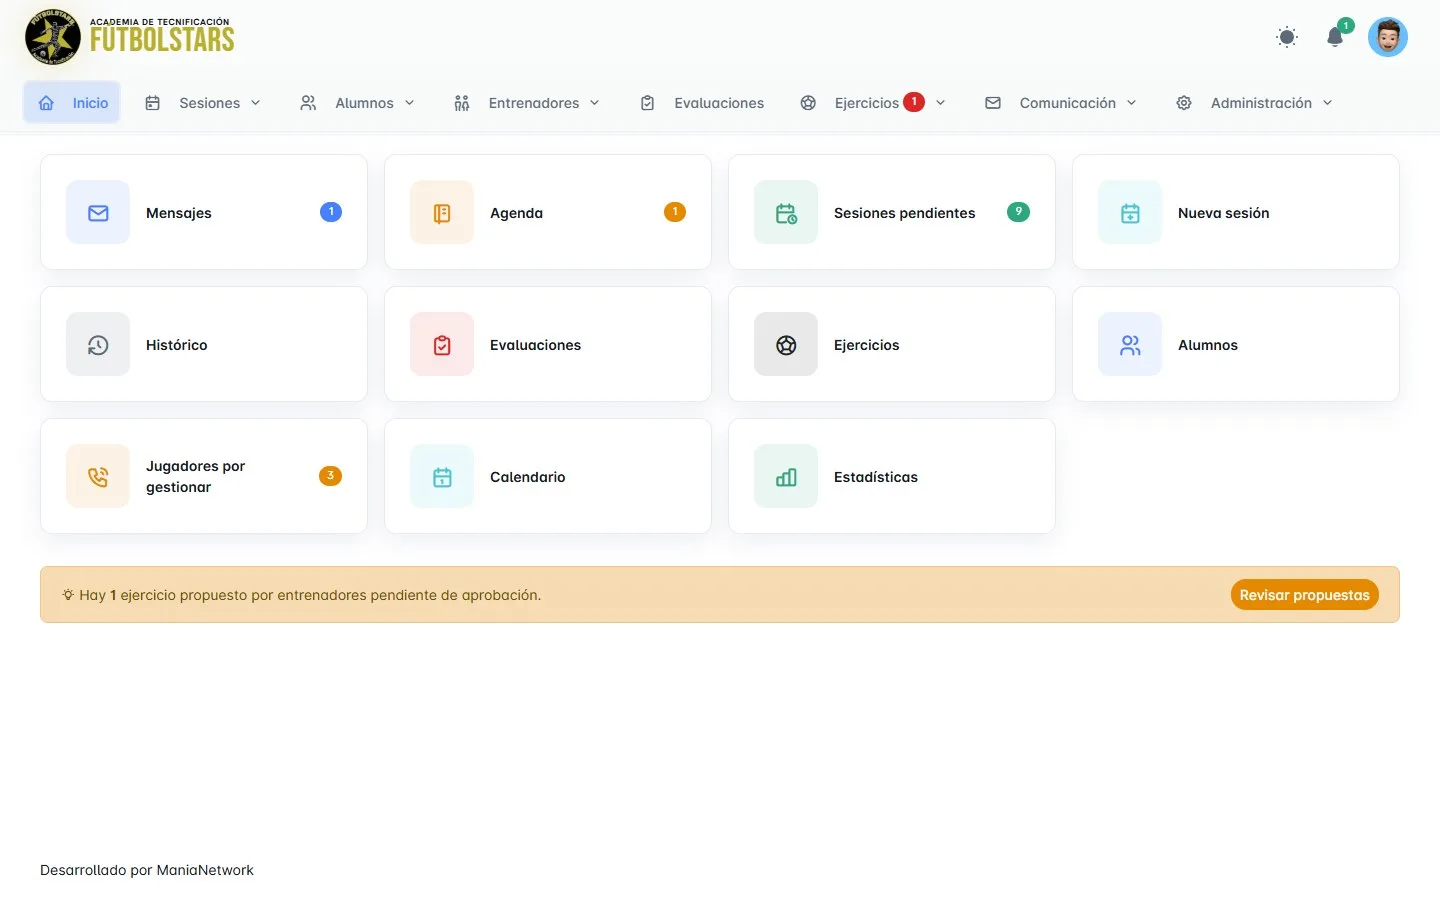Click the phone icon on Jugadores por gestionar
The width and height of the screenshot is (1440, 899).
pos(98,477)
